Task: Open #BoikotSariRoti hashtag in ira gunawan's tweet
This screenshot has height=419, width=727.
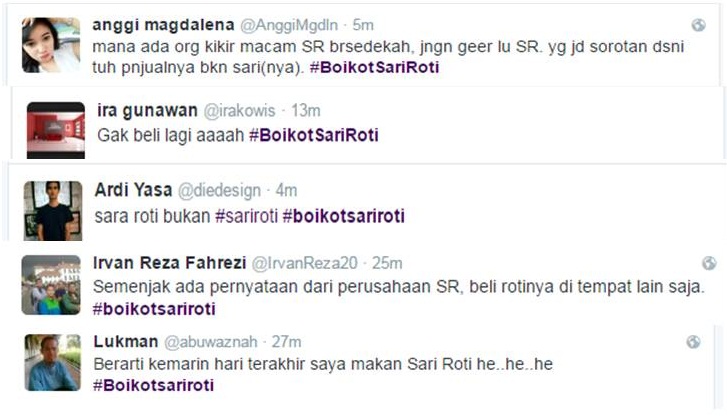Action: click(x=314, y=135)
